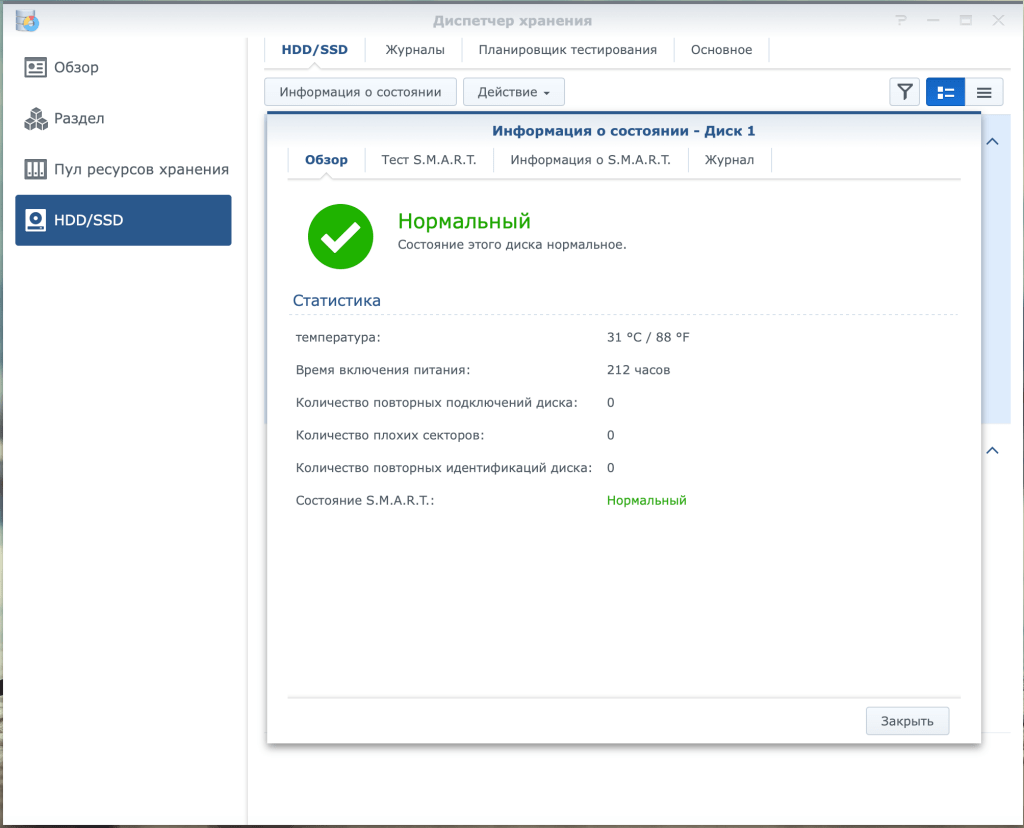Click the Закрыть button
The image size is (1024, 828).
[x=907, y=721]
